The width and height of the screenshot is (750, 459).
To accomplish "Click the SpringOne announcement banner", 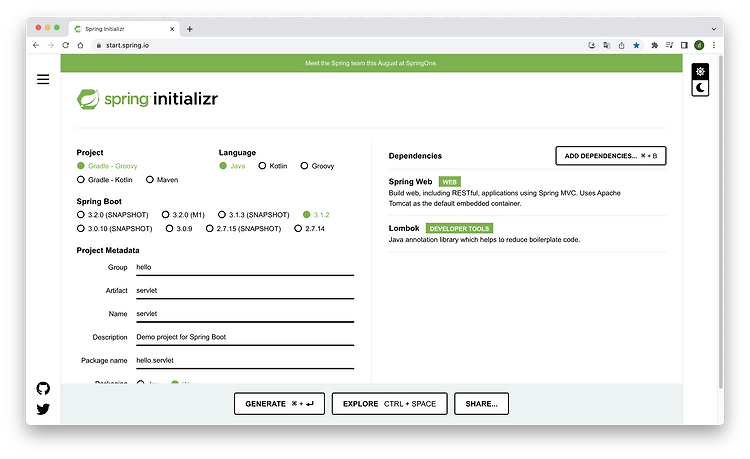I will click(372, 63).
